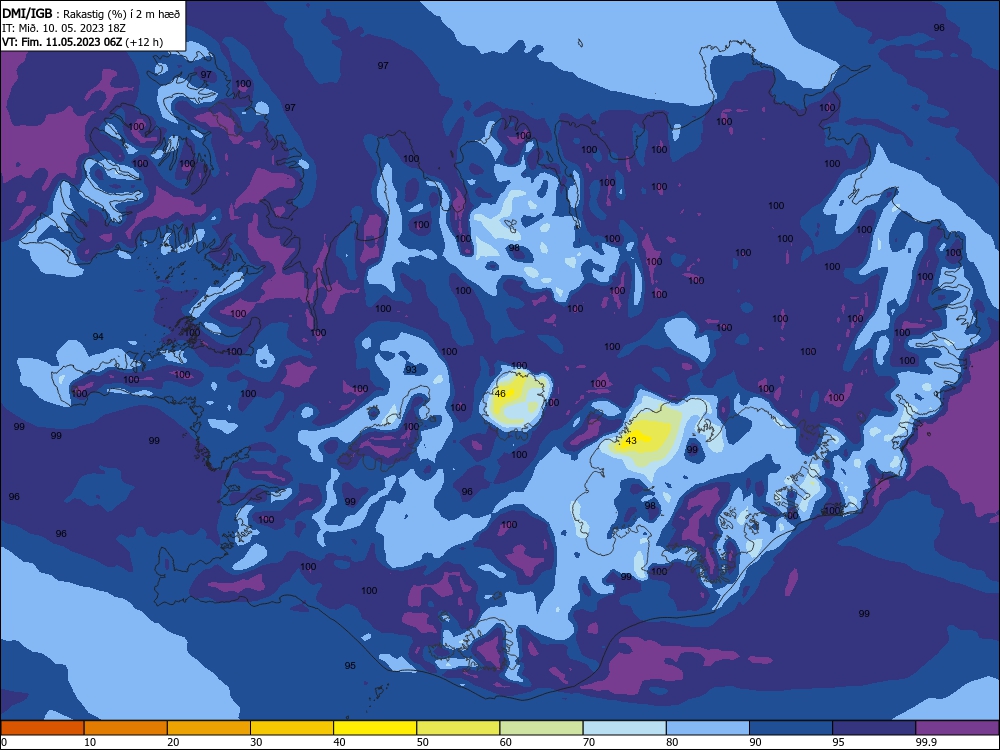Click the '43' humidity value on the map
Image resolution: width=1000 pixels, height=750 pixels.
(631, 441)
